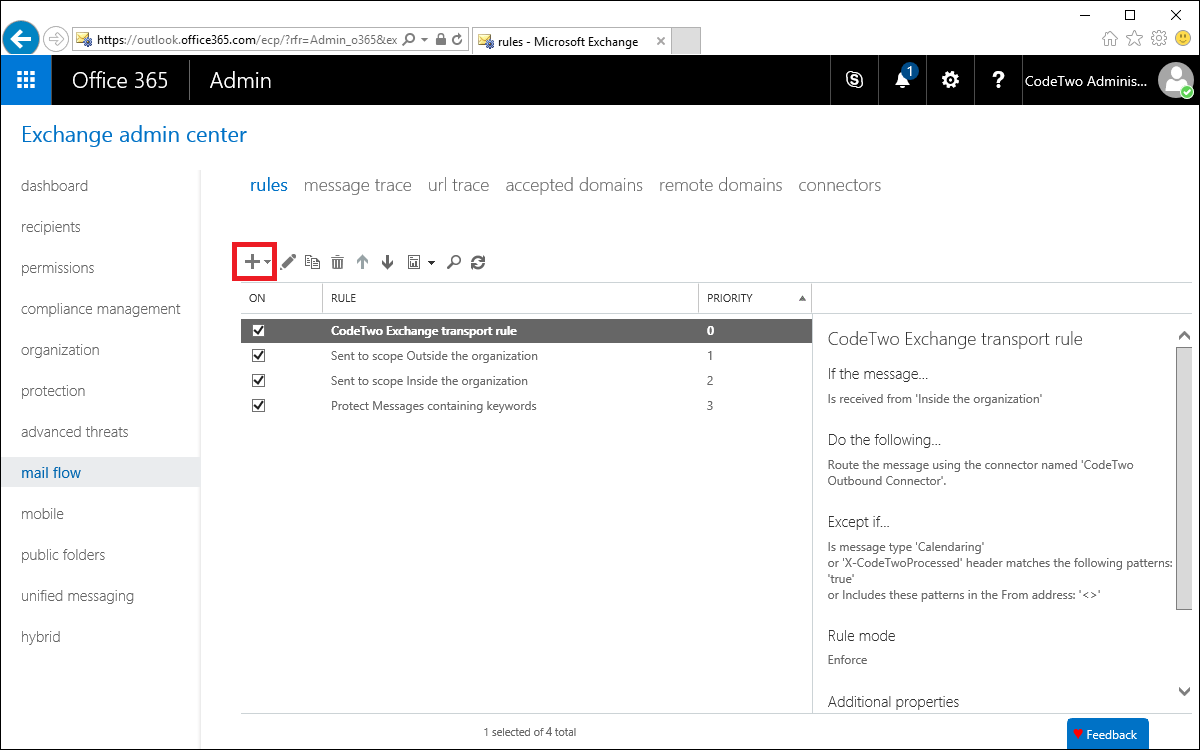Viewport: 1200px width, 750px height.
Task: Open recipients in the left navigation
Action: coord(51,227)
